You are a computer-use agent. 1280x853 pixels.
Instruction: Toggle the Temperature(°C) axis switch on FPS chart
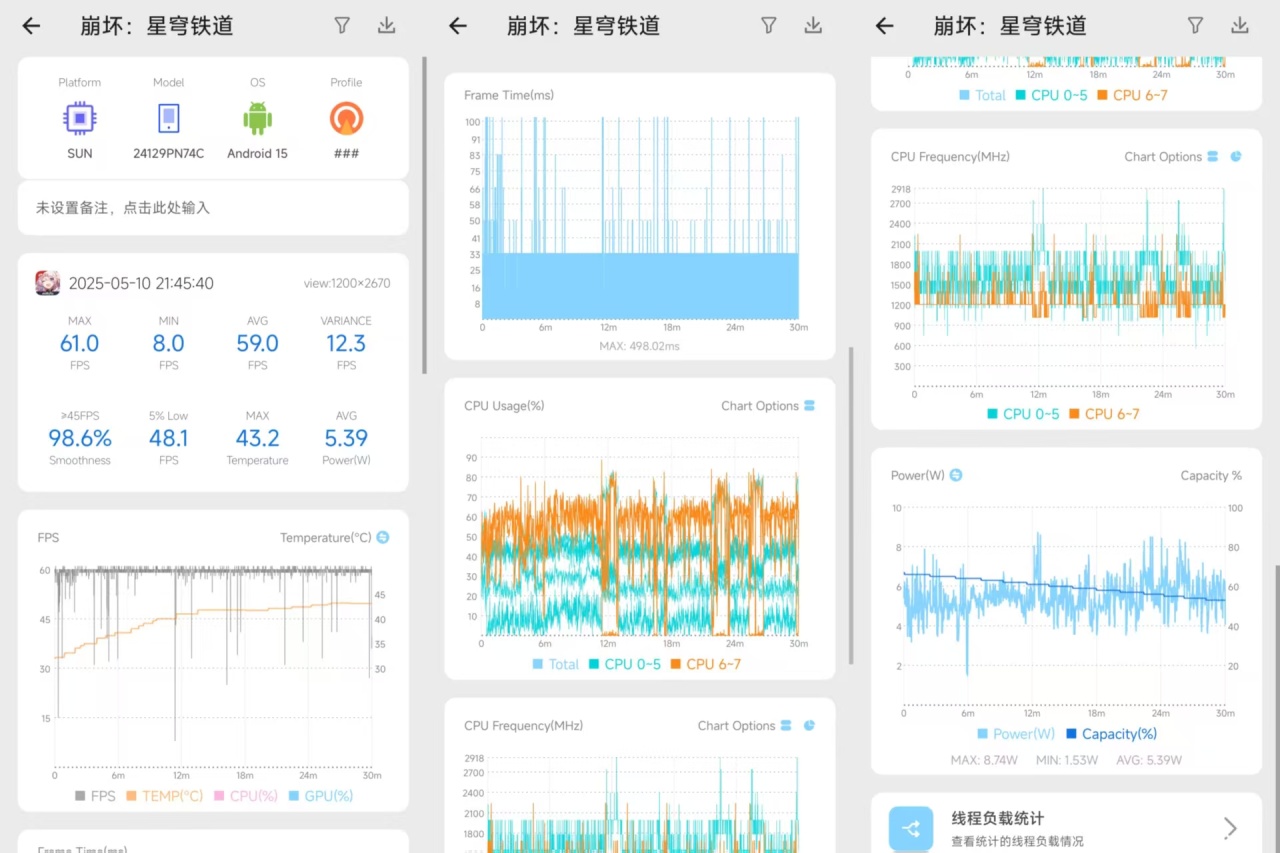click(x=382, y=537)
